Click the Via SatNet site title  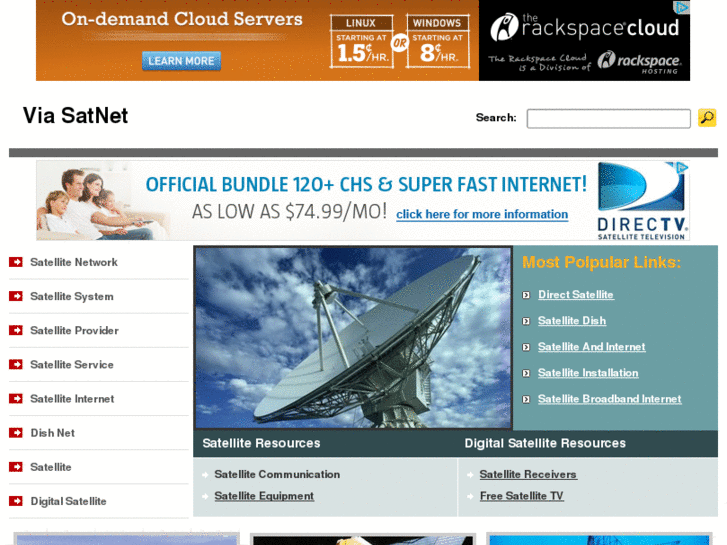(76, 115)
